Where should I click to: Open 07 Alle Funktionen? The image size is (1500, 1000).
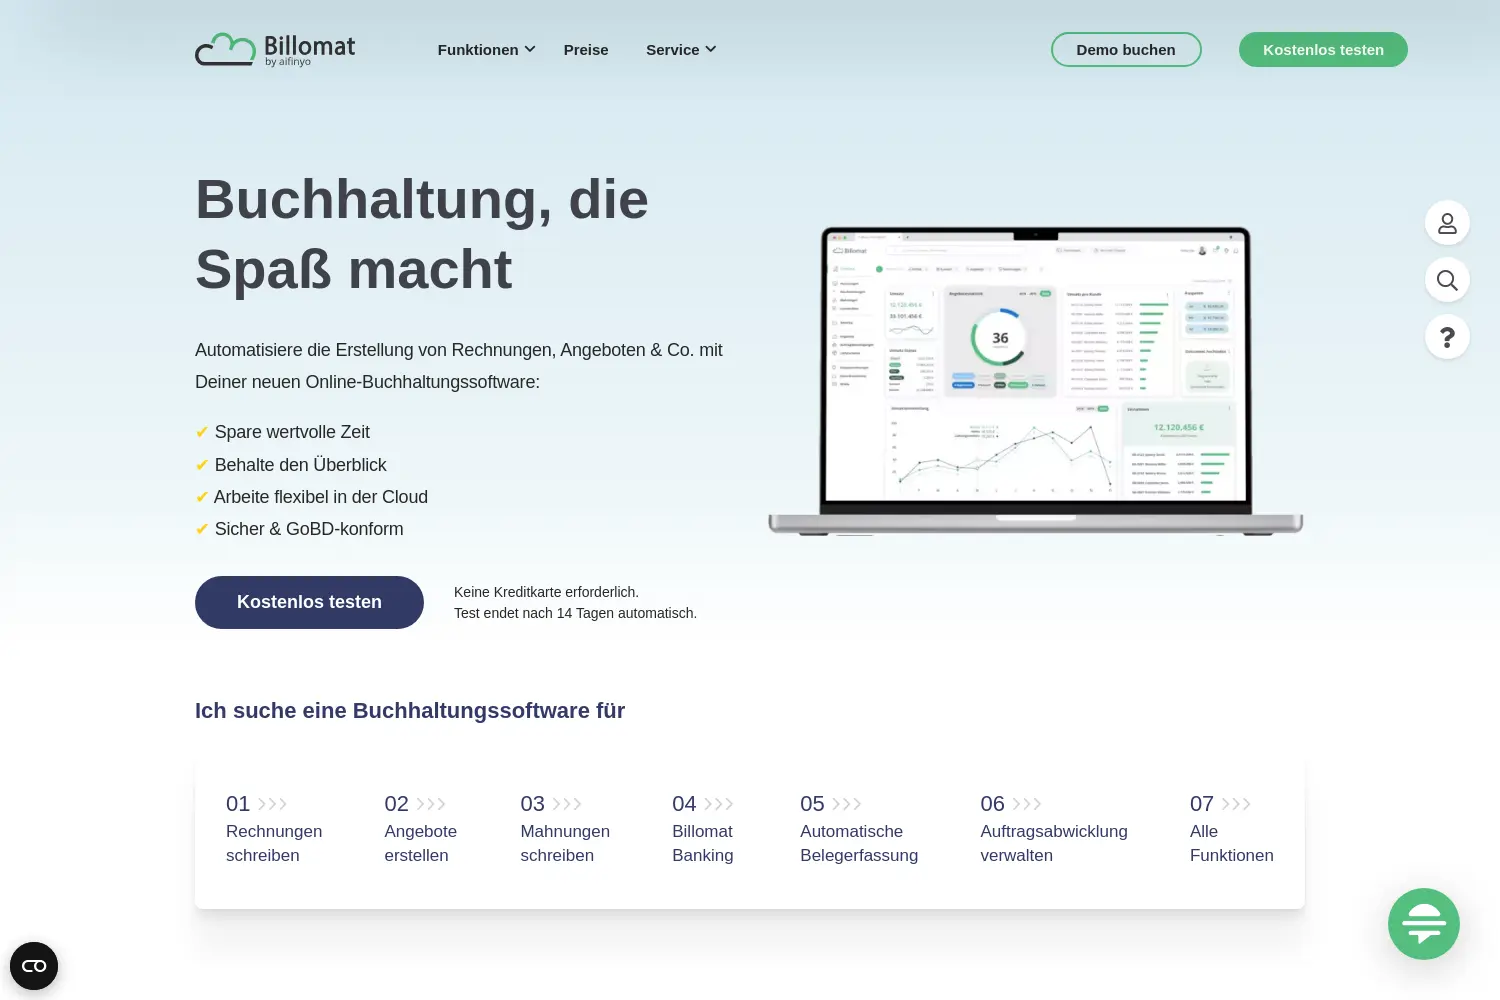point(1232,829)
